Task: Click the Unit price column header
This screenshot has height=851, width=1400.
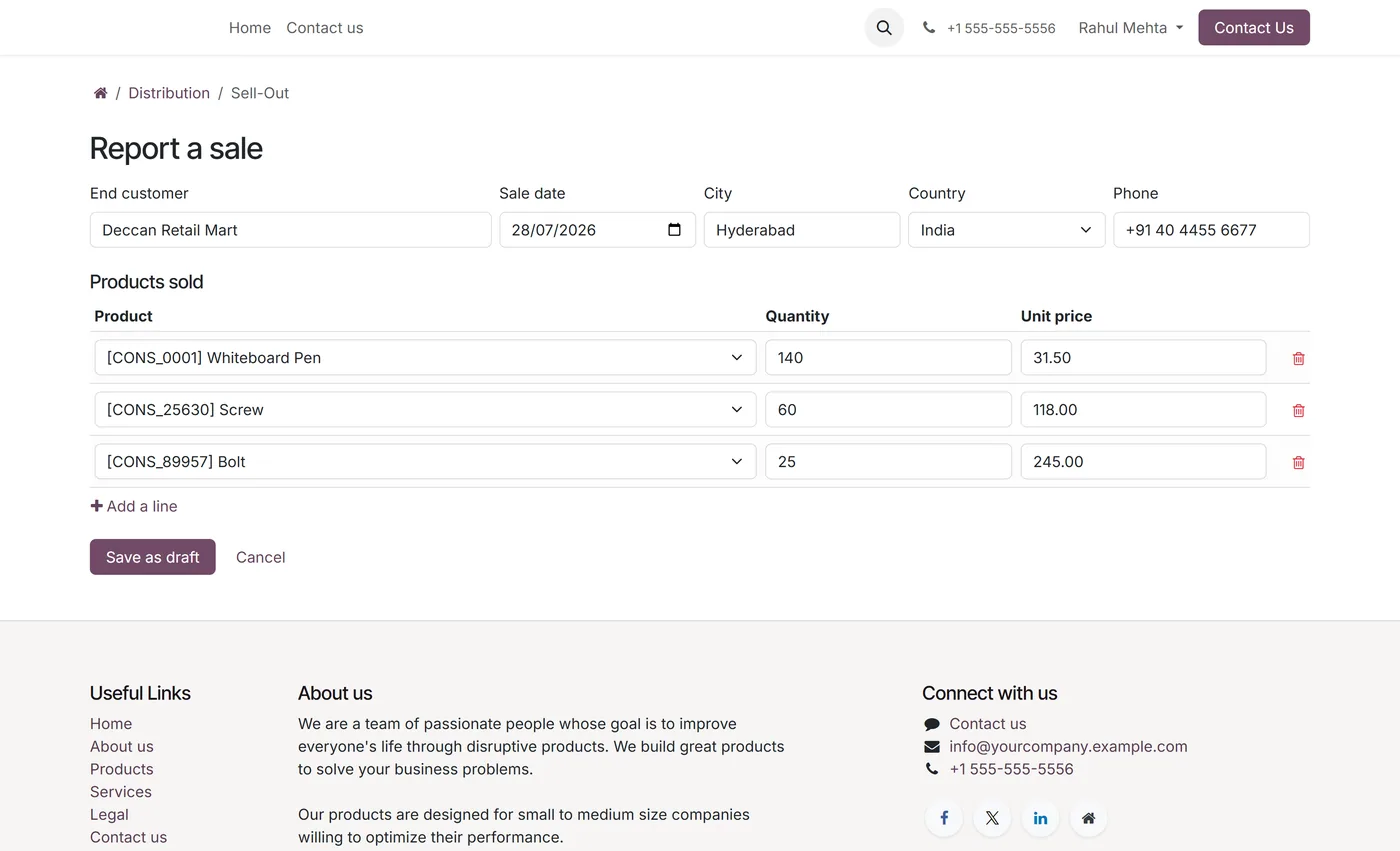Action: 1056,316
